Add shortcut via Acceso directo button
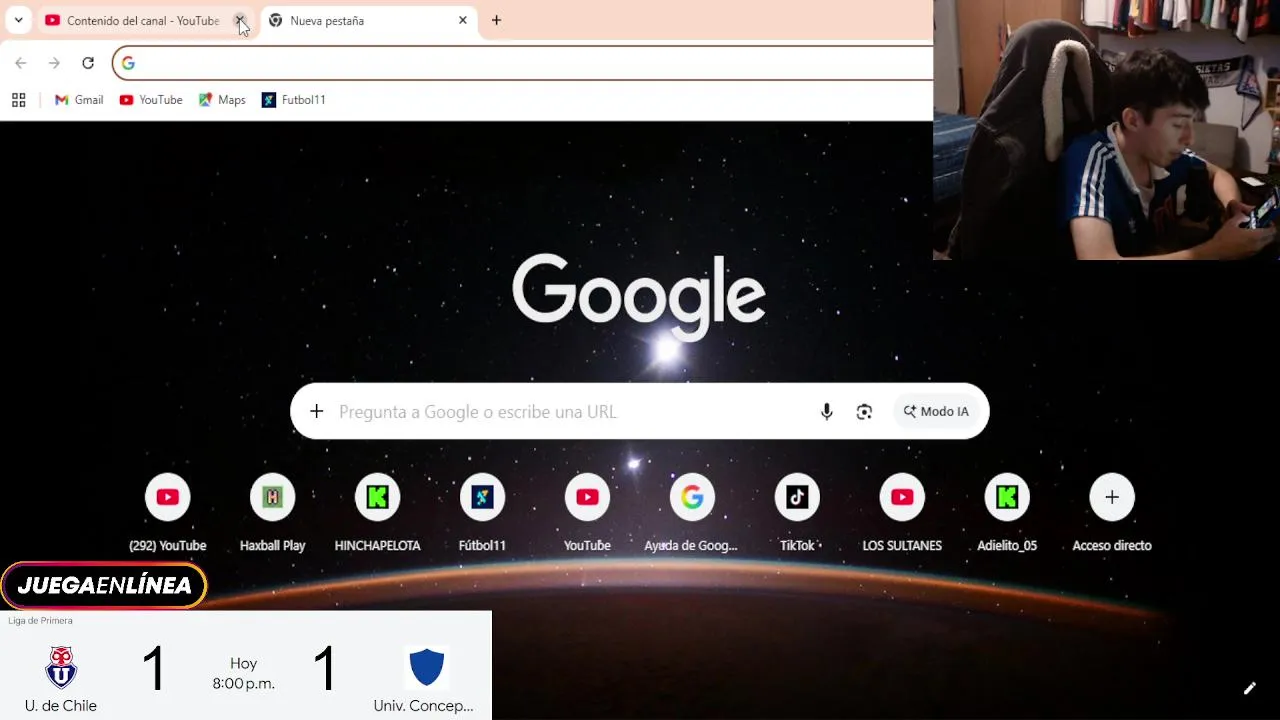The width and height of the screenshot is (1280, 720). (x=1112, y=513)
